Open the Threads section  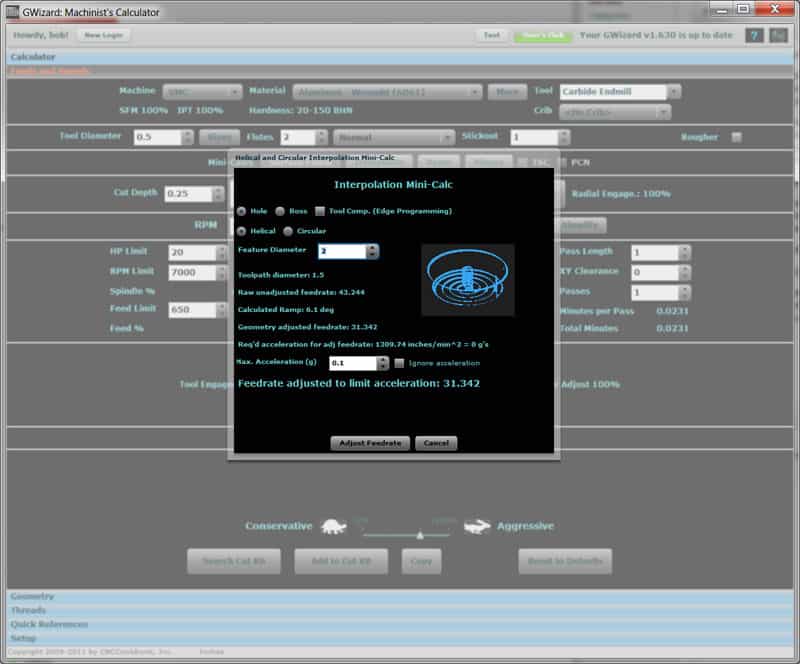coord(400,610)
